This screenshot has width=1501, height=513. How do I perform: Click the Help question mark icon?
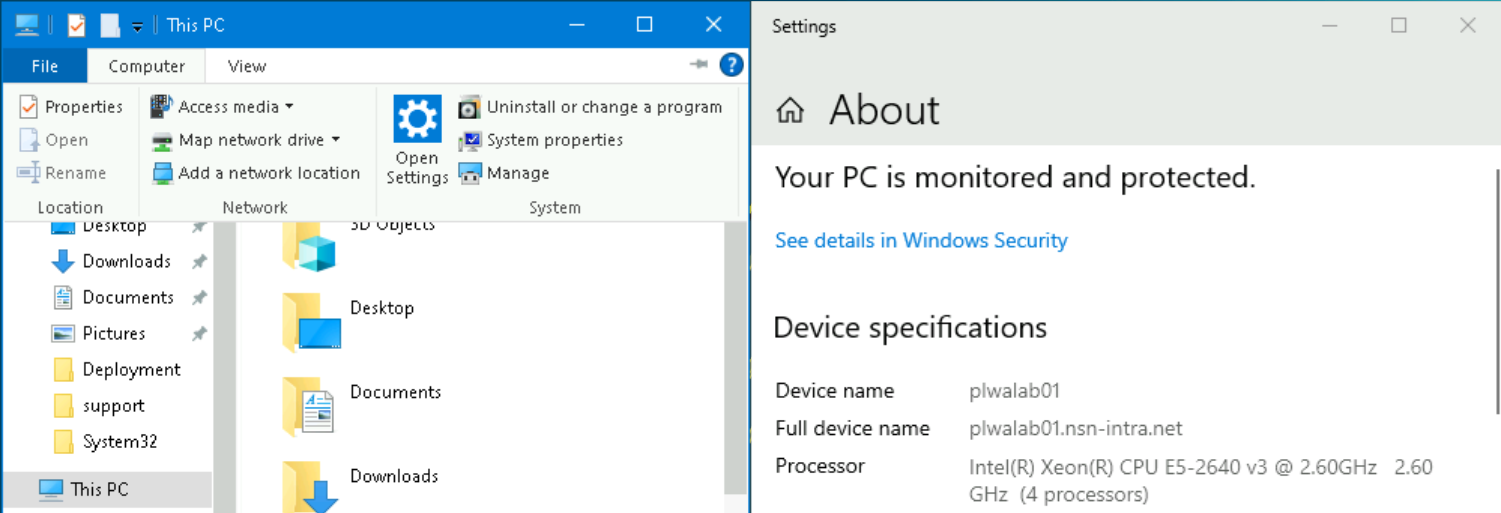(731, 66)
